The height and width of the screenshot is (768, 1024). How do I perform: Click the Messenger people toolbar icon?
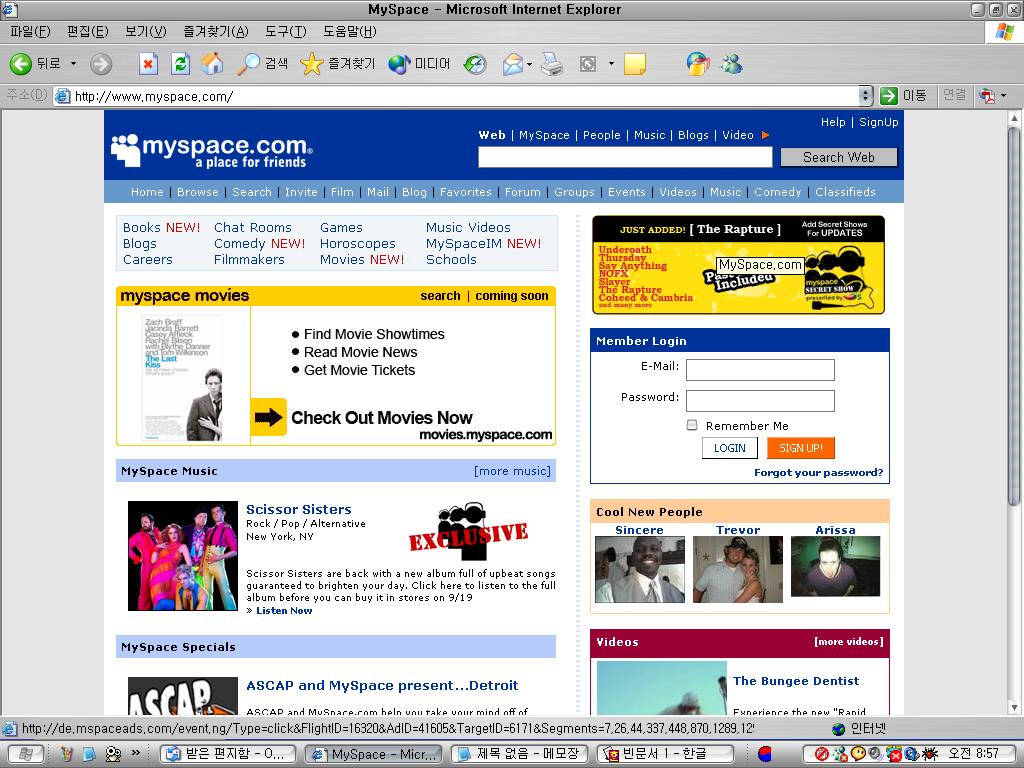pyautogui.click(x=731, y=64)
